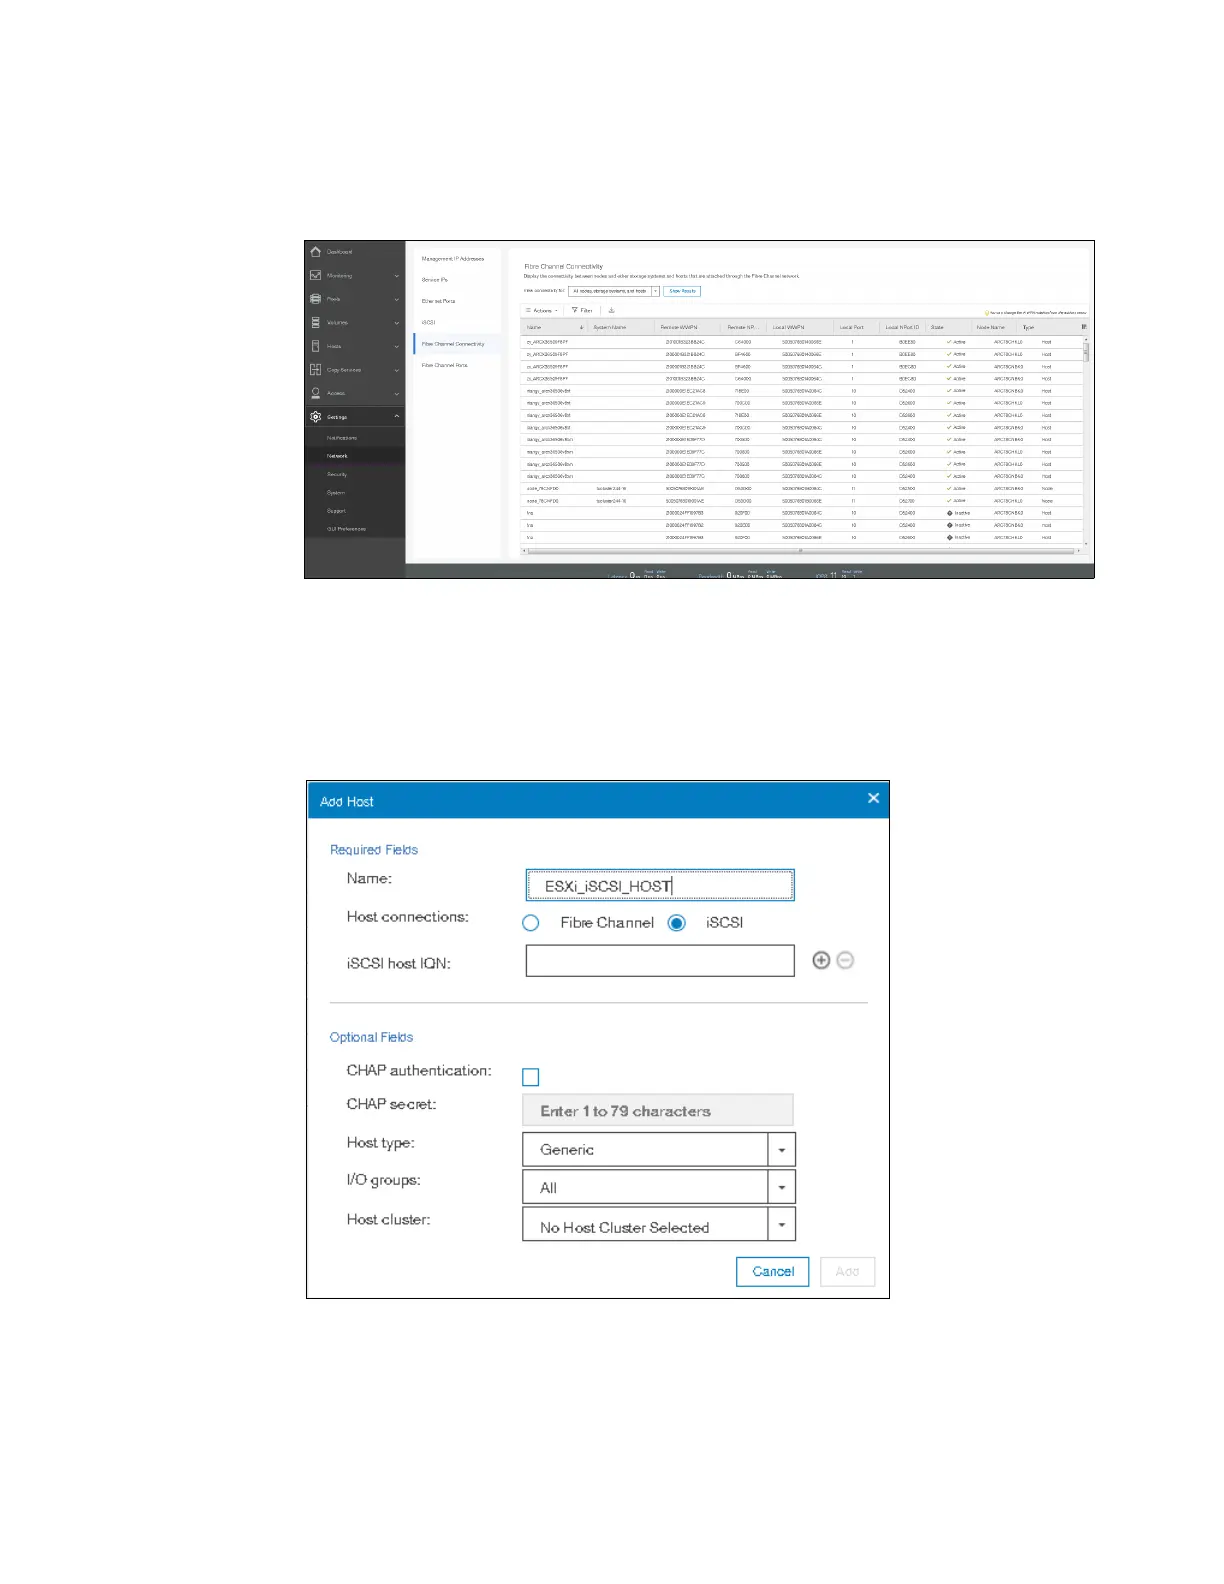Click the System Name column header

[x=610, y=327]
